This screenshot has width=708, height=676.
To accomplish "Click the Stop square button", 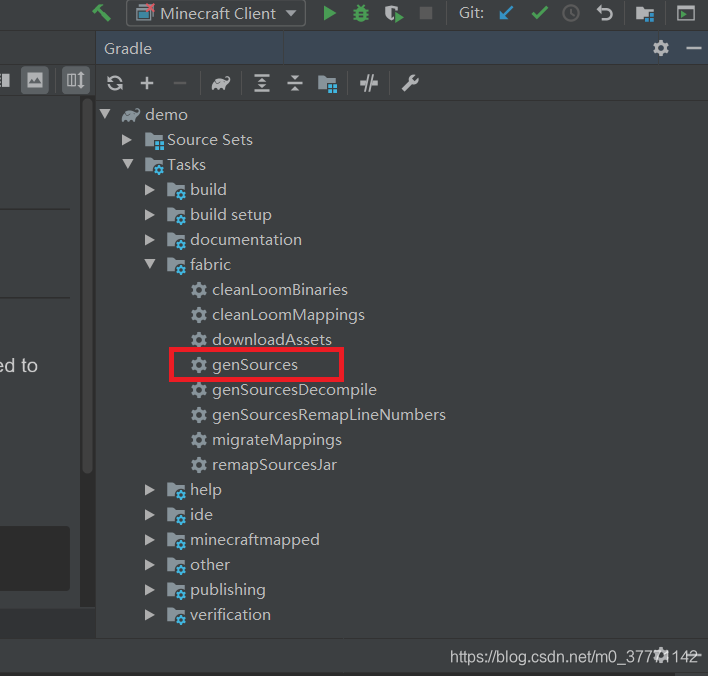I will click(x=425, y=13).
